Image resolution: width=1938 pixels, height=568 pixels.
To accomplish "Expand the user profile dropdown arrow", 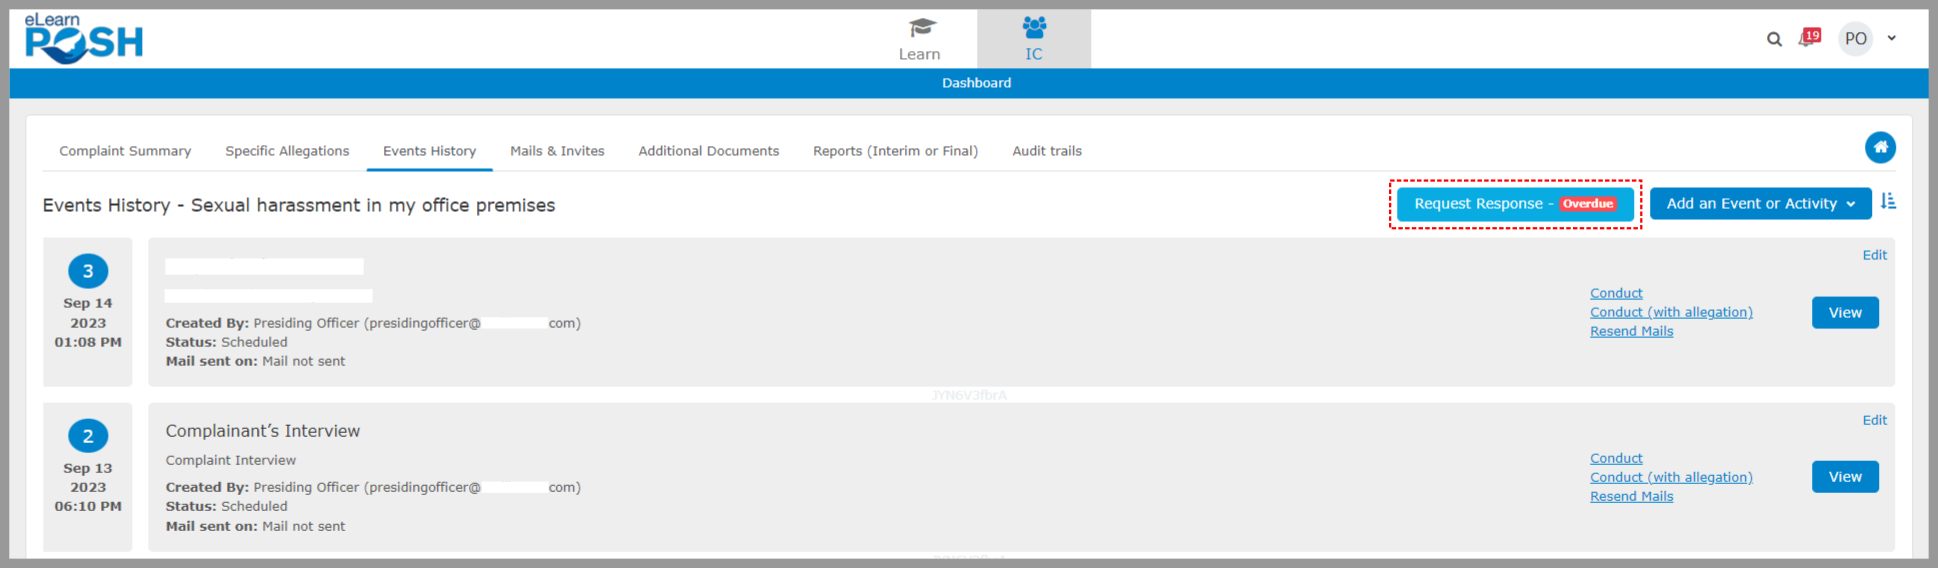I will 1892,39.
